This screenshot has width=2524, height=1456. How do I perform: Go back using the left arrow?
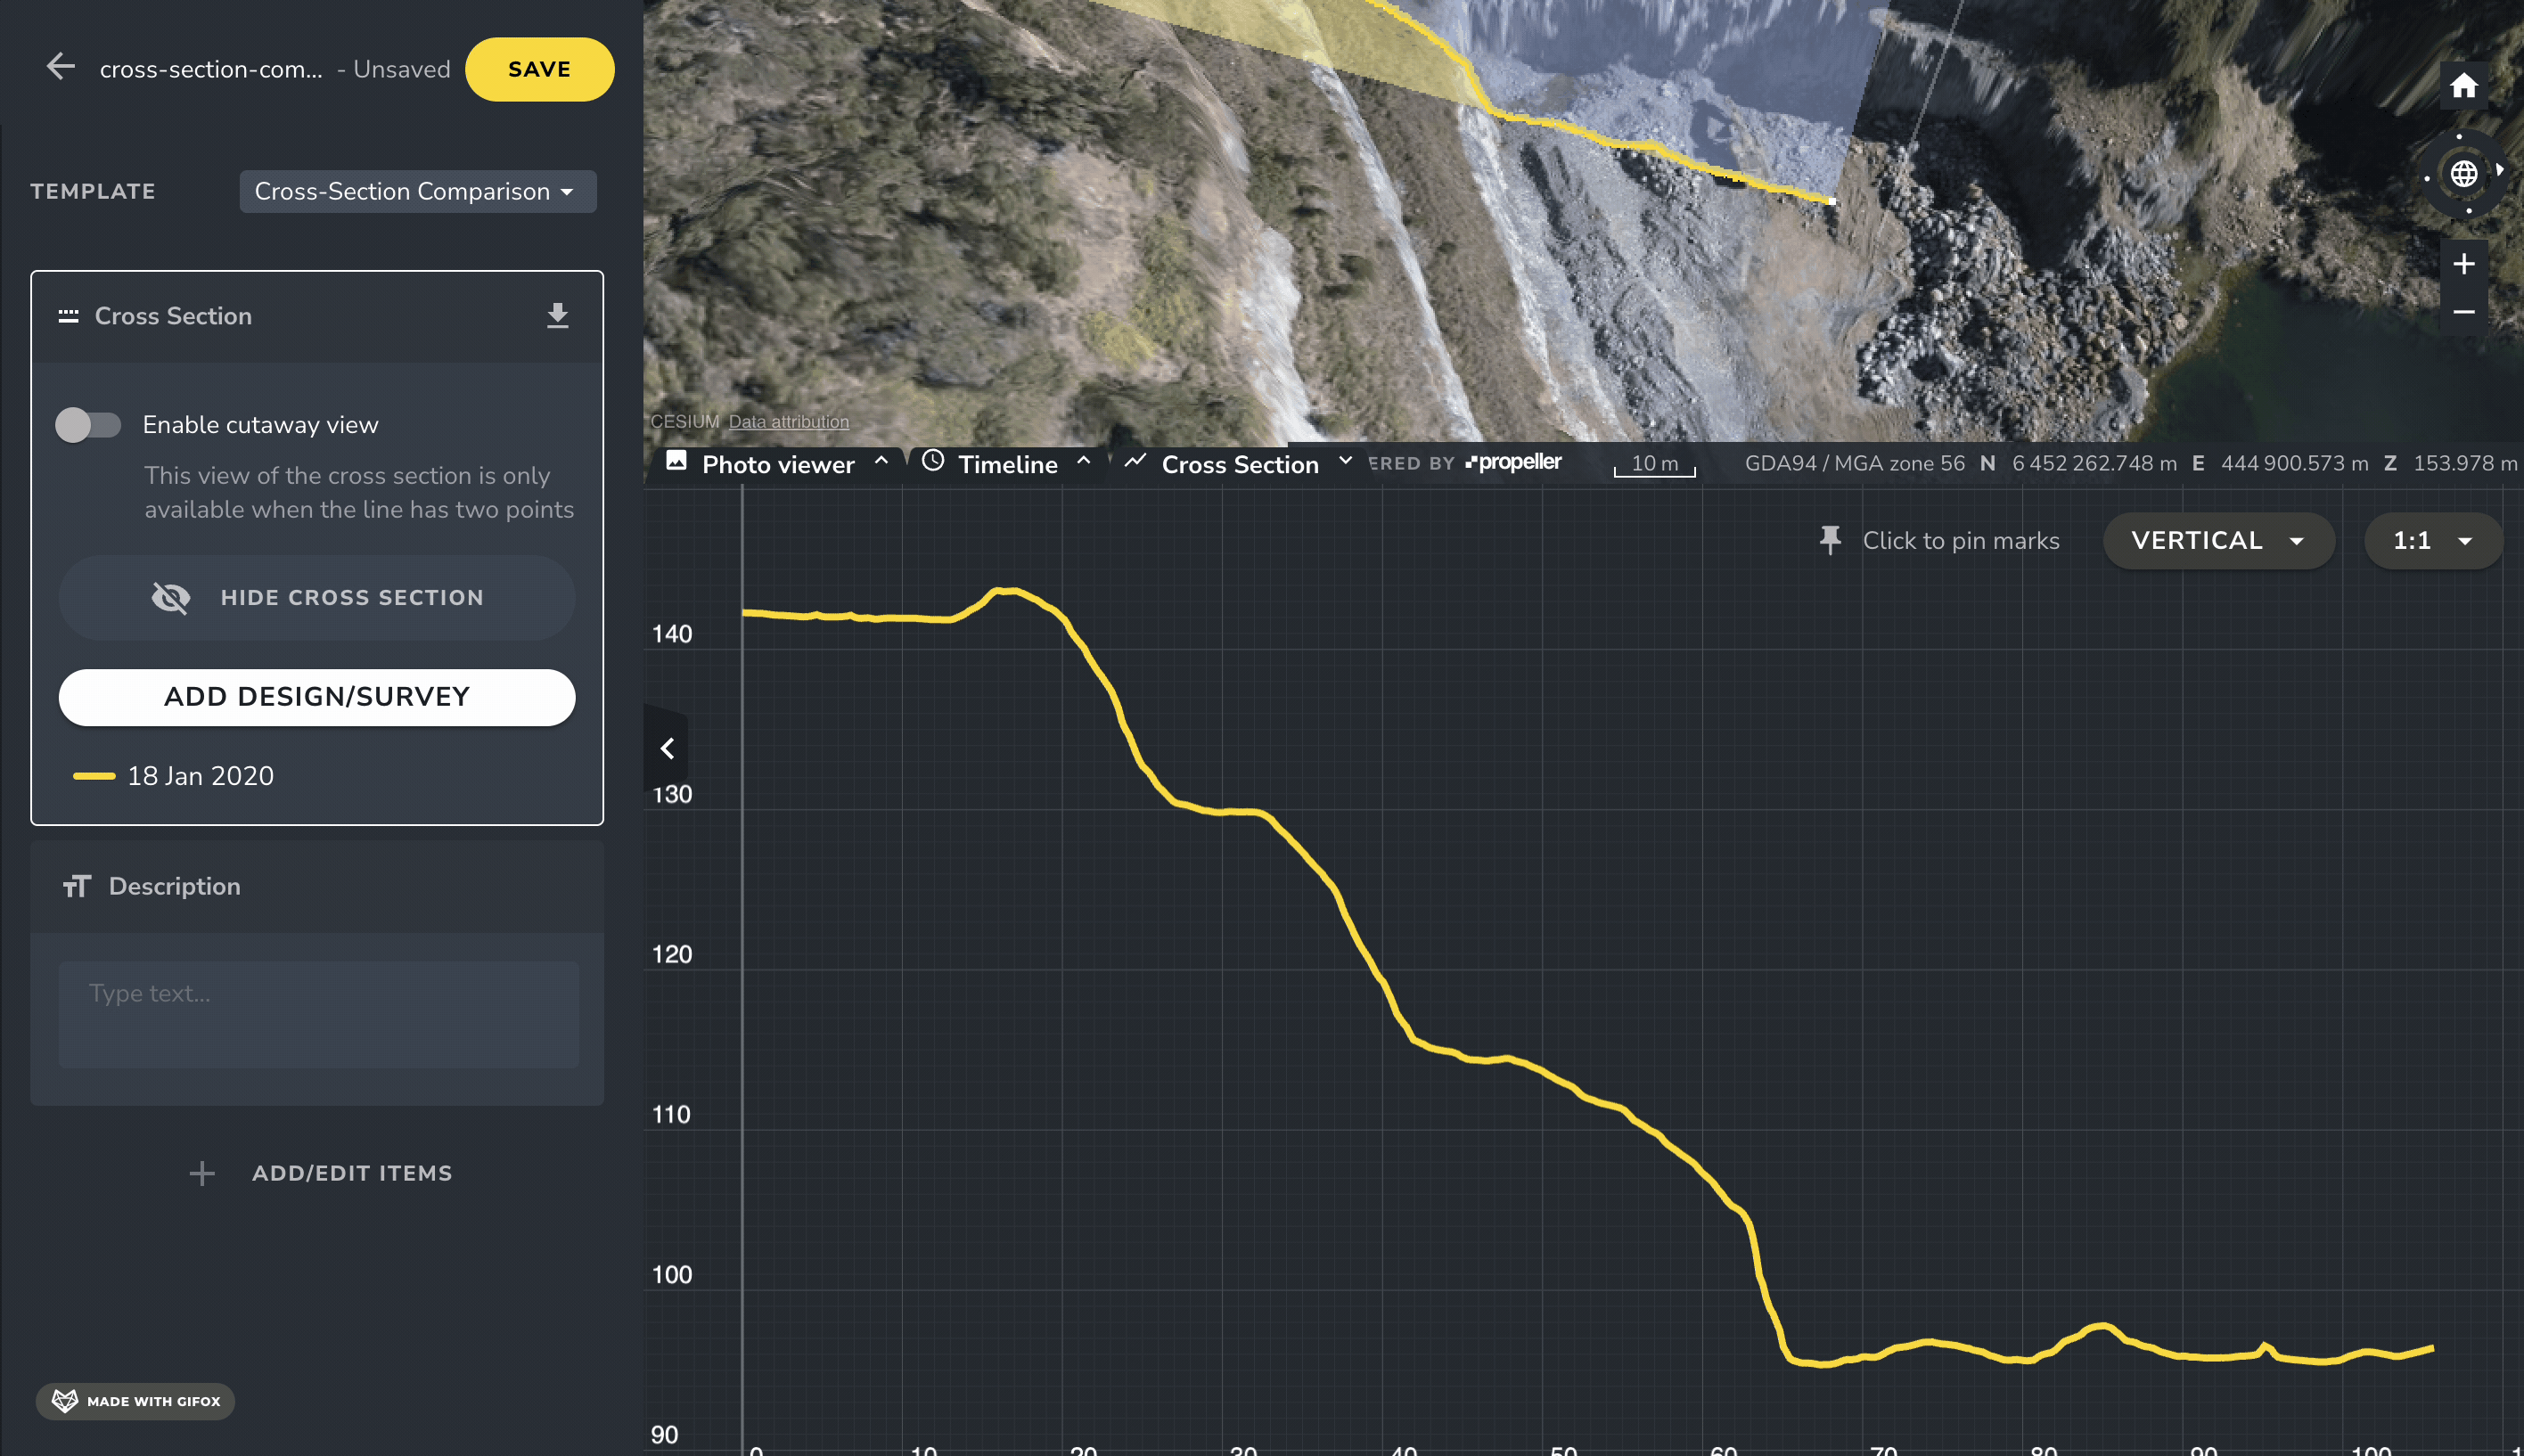tap(61, 67)
